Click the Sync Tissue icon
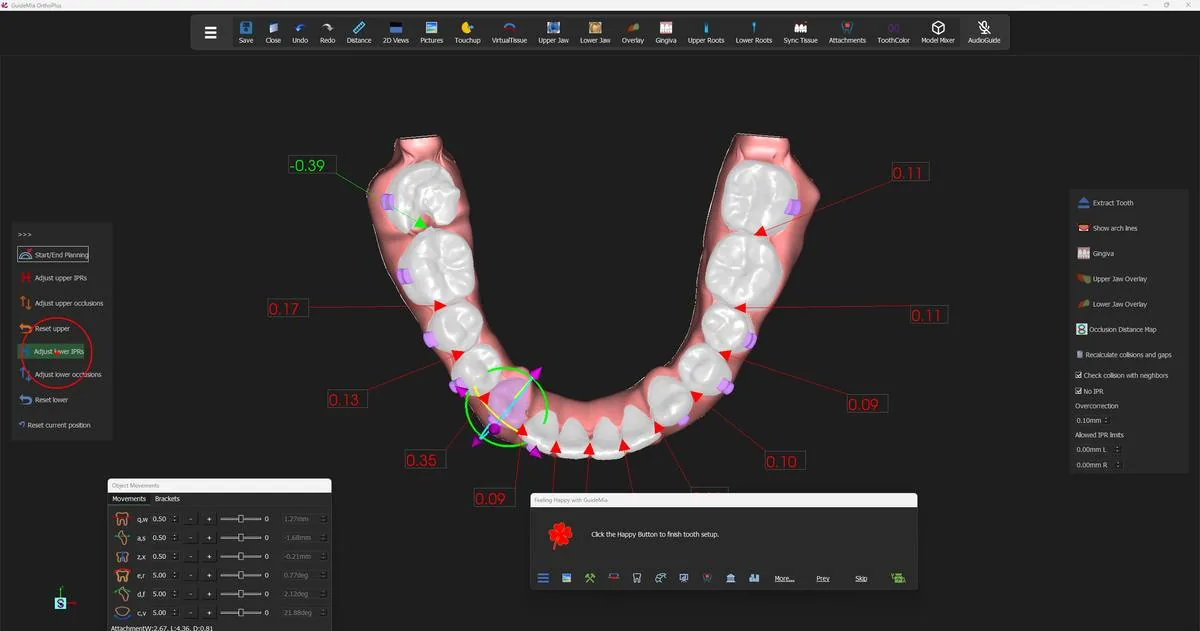 coord(800,32)
